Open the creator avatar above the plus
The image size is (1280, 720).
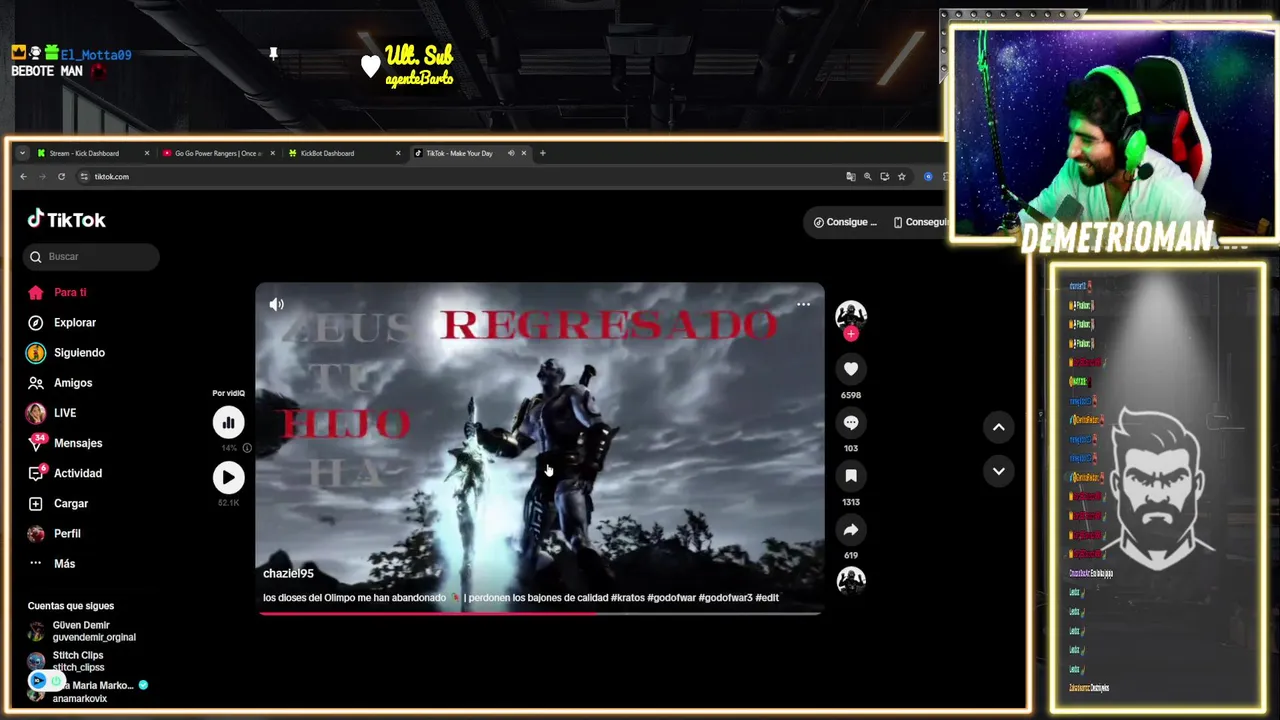coord(851,314)
